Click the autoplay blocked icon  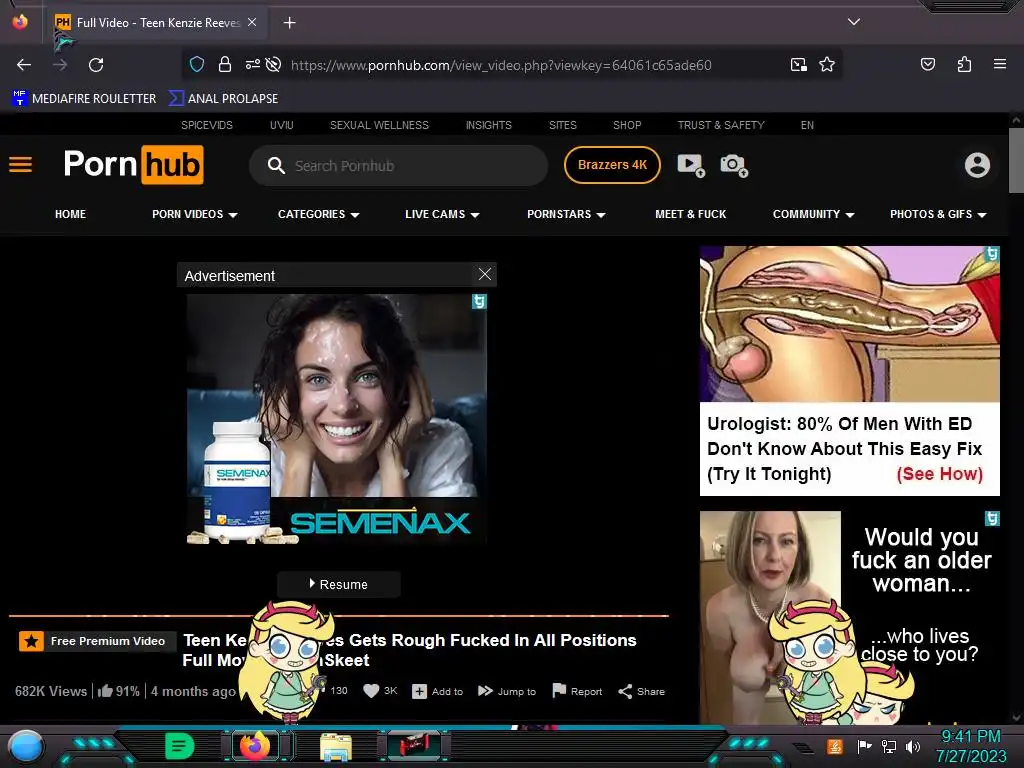pyautogui.click(x=274, y=64)
